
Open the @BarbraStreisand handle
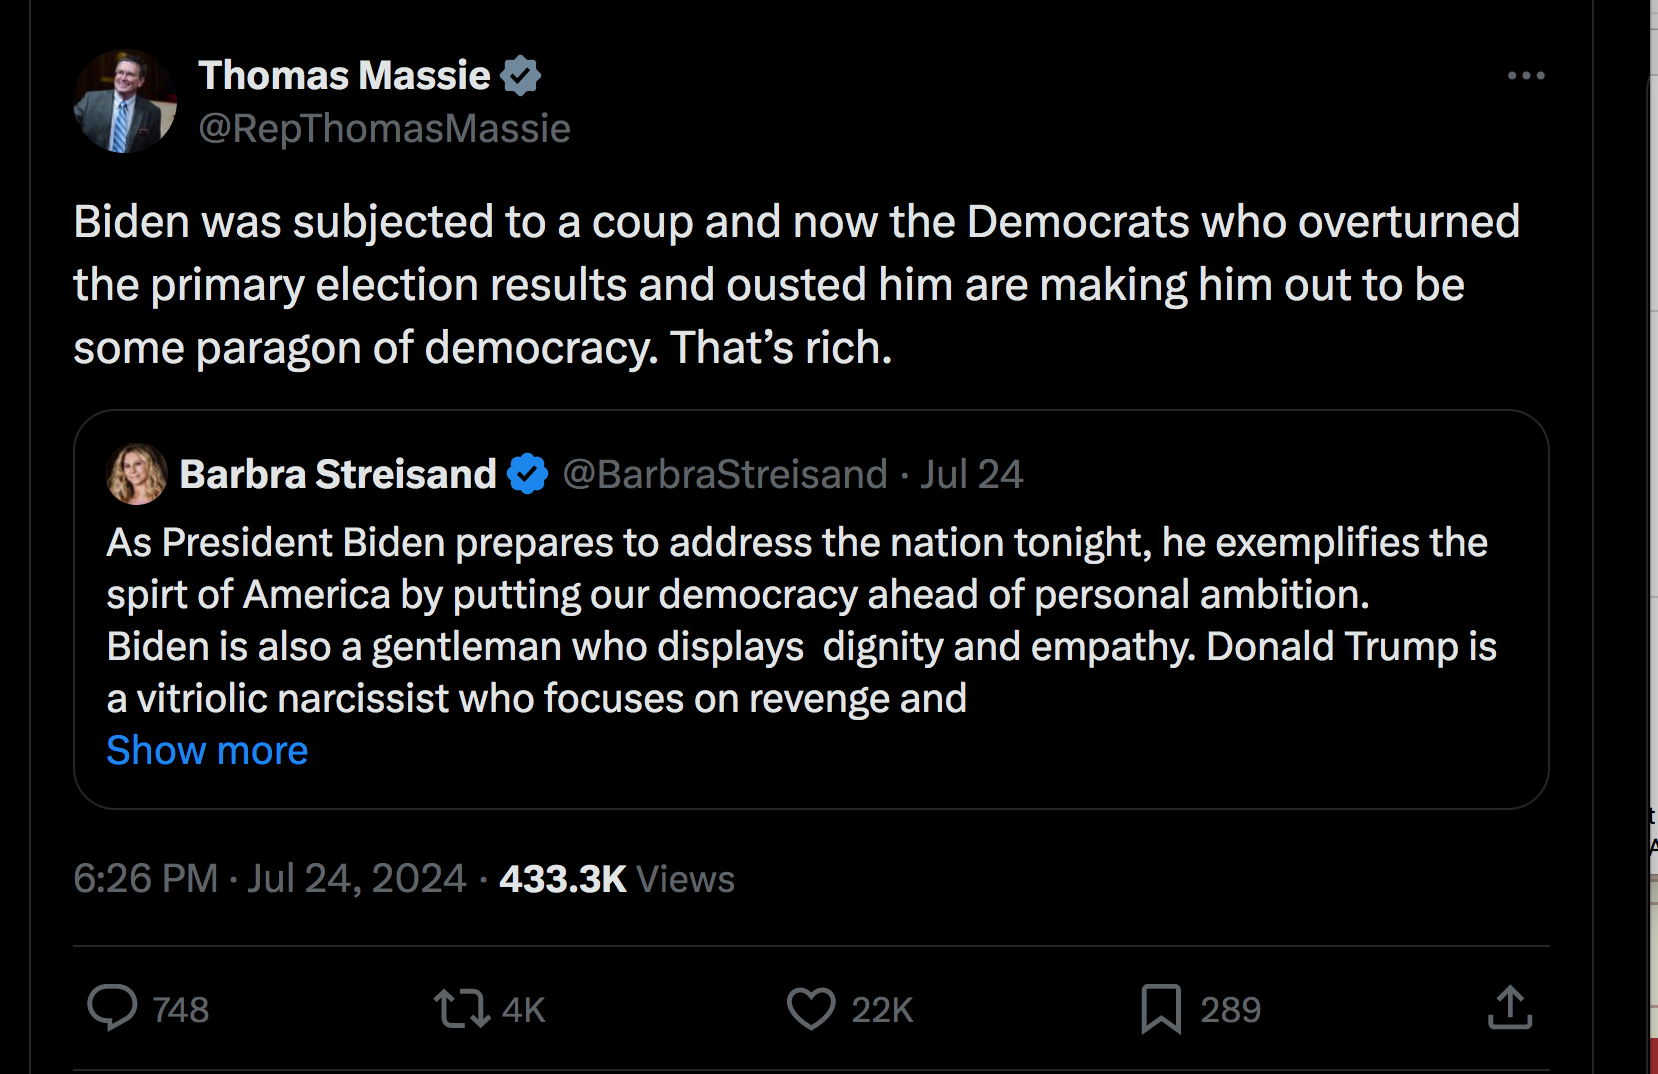click(725, 474)
